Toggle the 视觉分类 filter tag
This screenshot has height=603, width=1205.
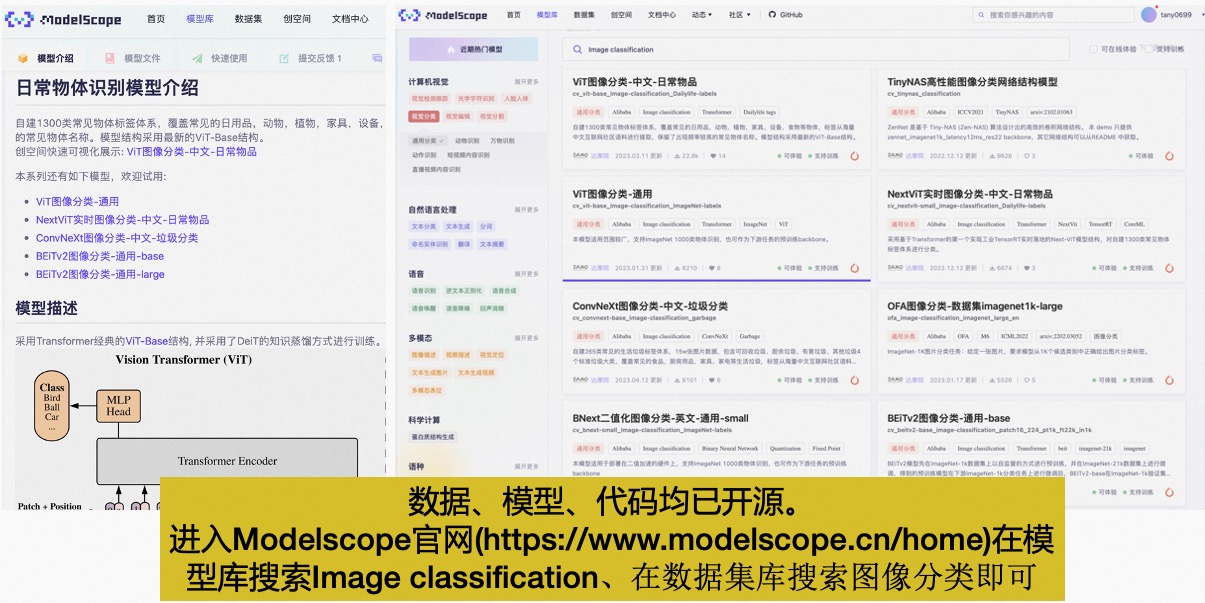tap(423, 116)
